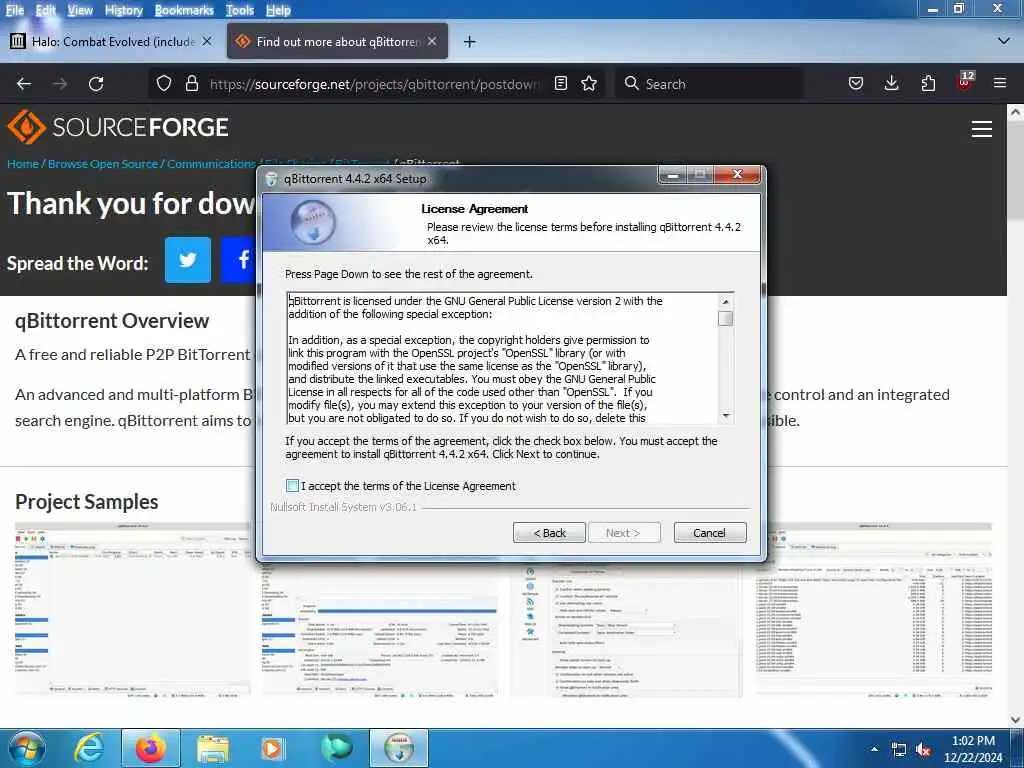Open the taskbar clock showing 1:02 PM
This screenshot has height=768, width=1024.
click(x=973, y=749)
